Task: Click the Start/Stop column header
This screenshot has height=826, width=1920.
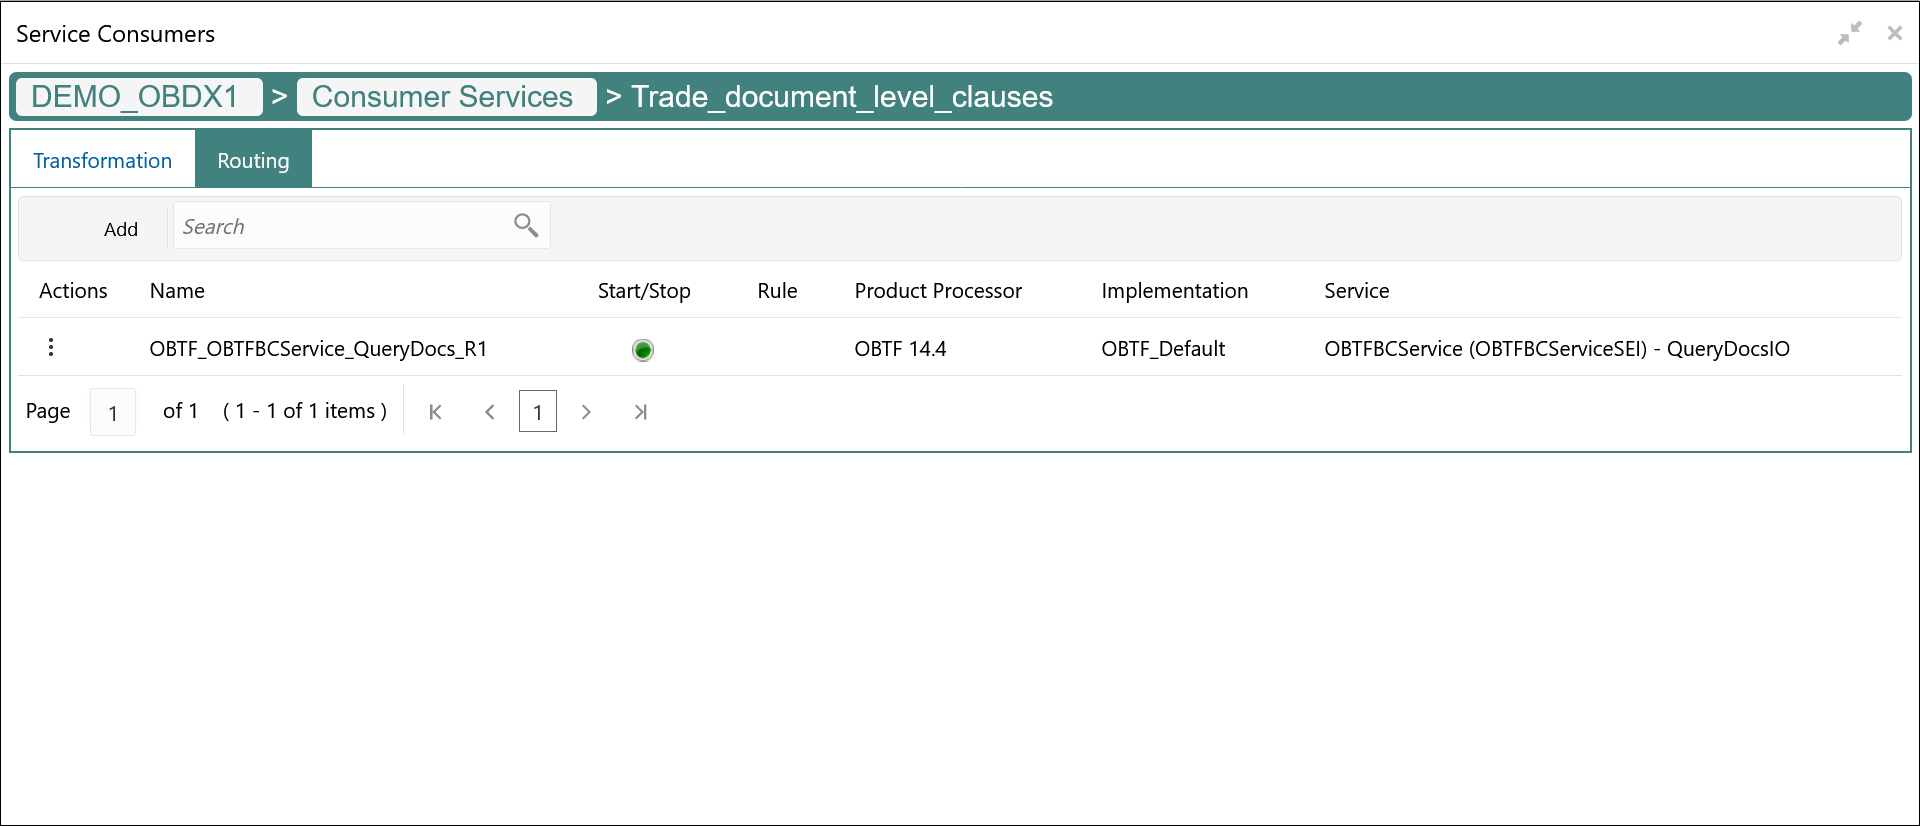Action: [644, 291]
